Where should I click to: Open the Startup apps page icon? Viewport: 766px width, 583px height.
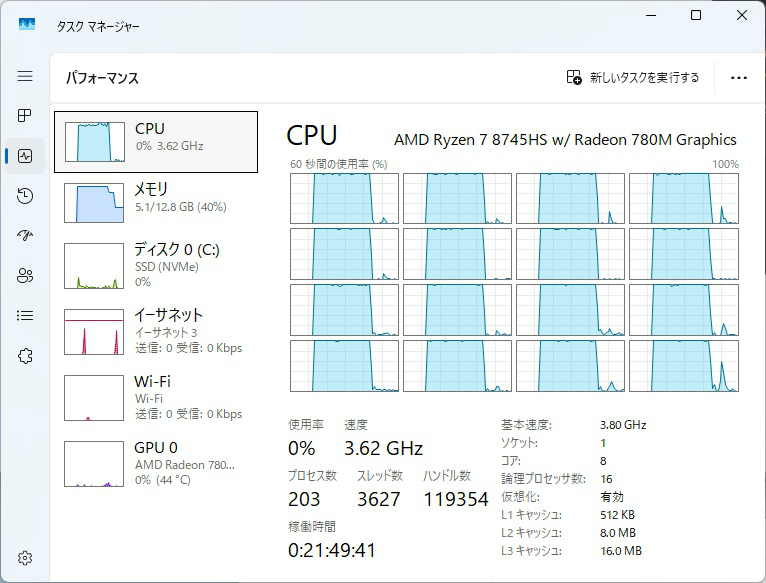point(25,236)
